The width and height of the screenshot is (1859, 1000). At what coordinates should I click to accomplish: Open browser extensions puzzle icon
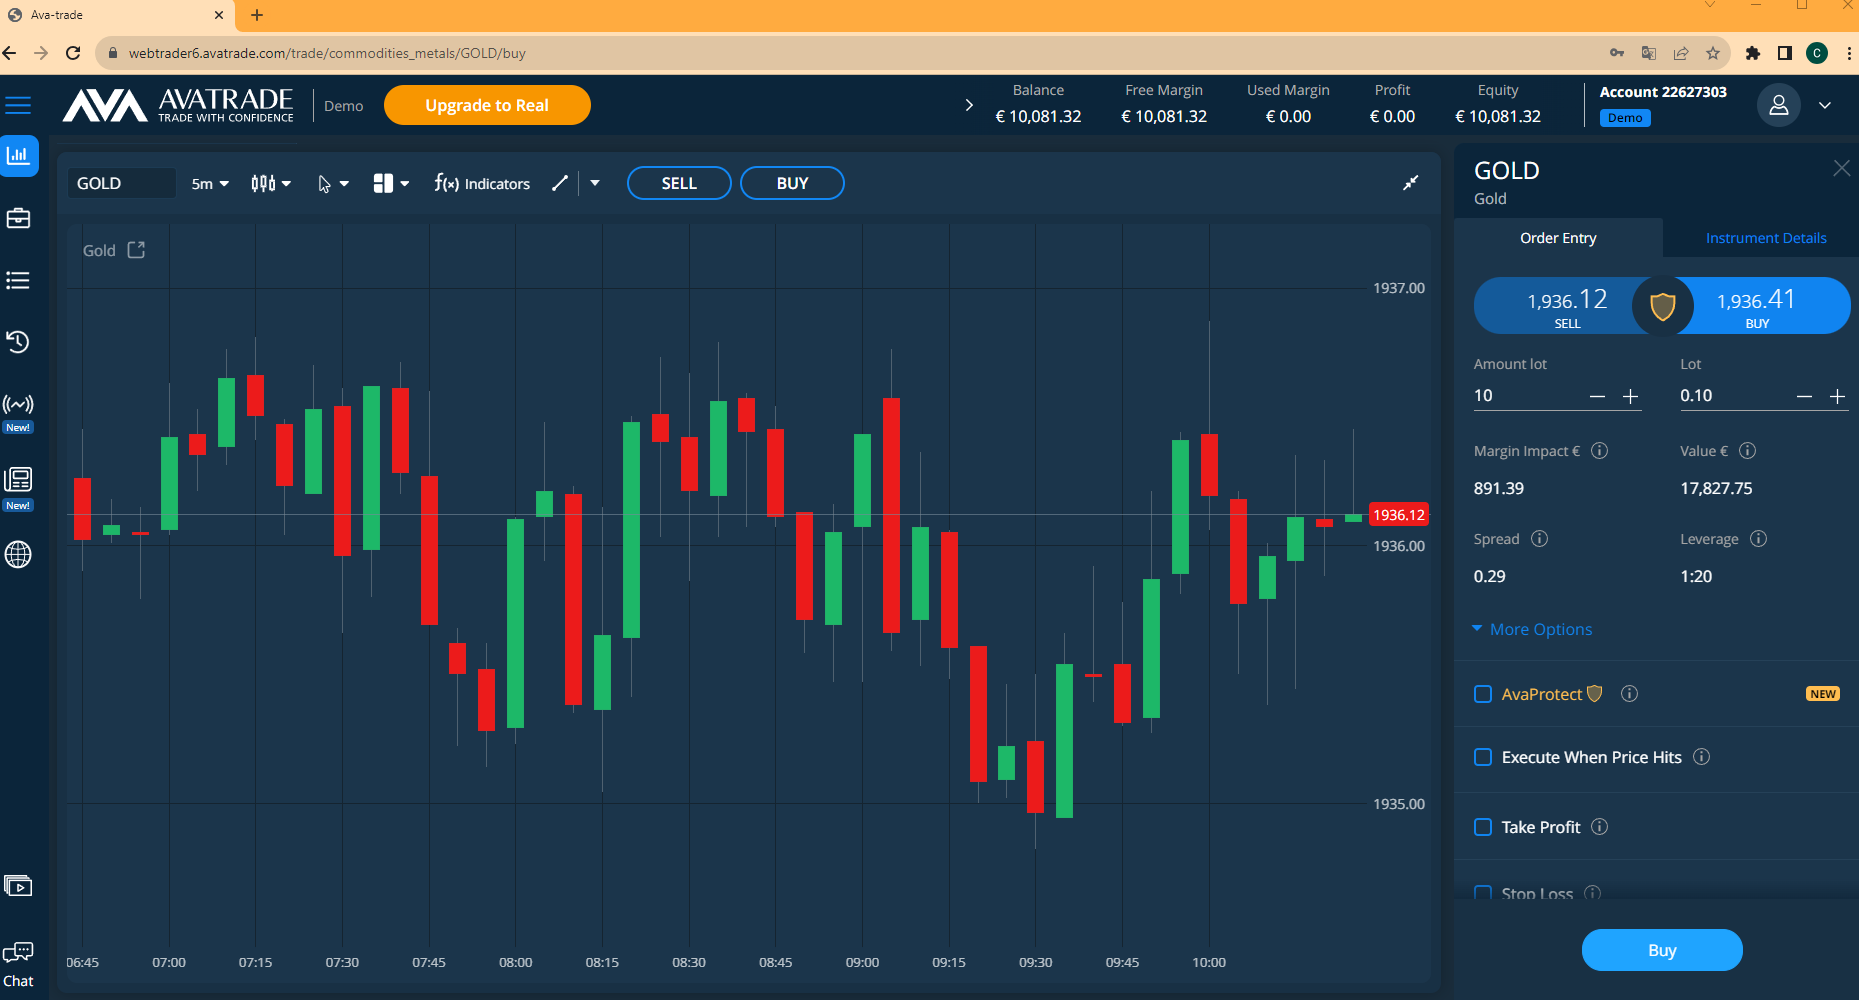coord(1752,53)
